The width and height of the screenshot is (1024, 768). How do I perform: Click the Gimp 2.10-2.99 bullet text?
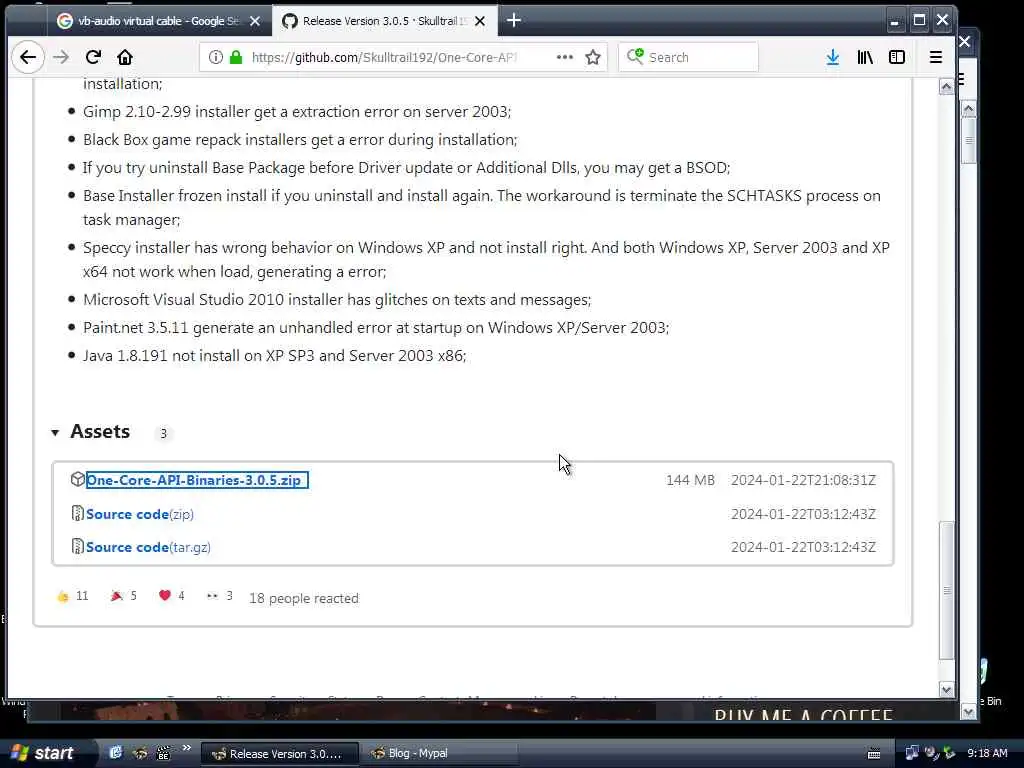(x=297, y=112)
